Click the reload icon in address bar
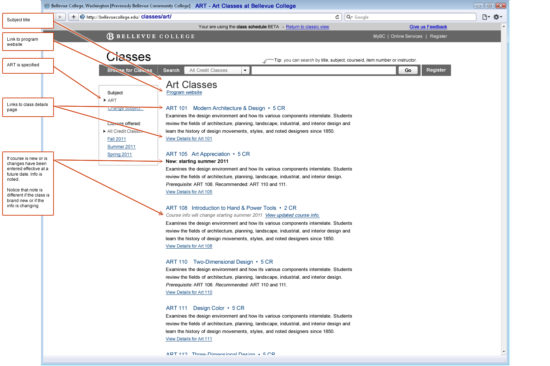Screen dimensions: 550x366 (337, 17)
